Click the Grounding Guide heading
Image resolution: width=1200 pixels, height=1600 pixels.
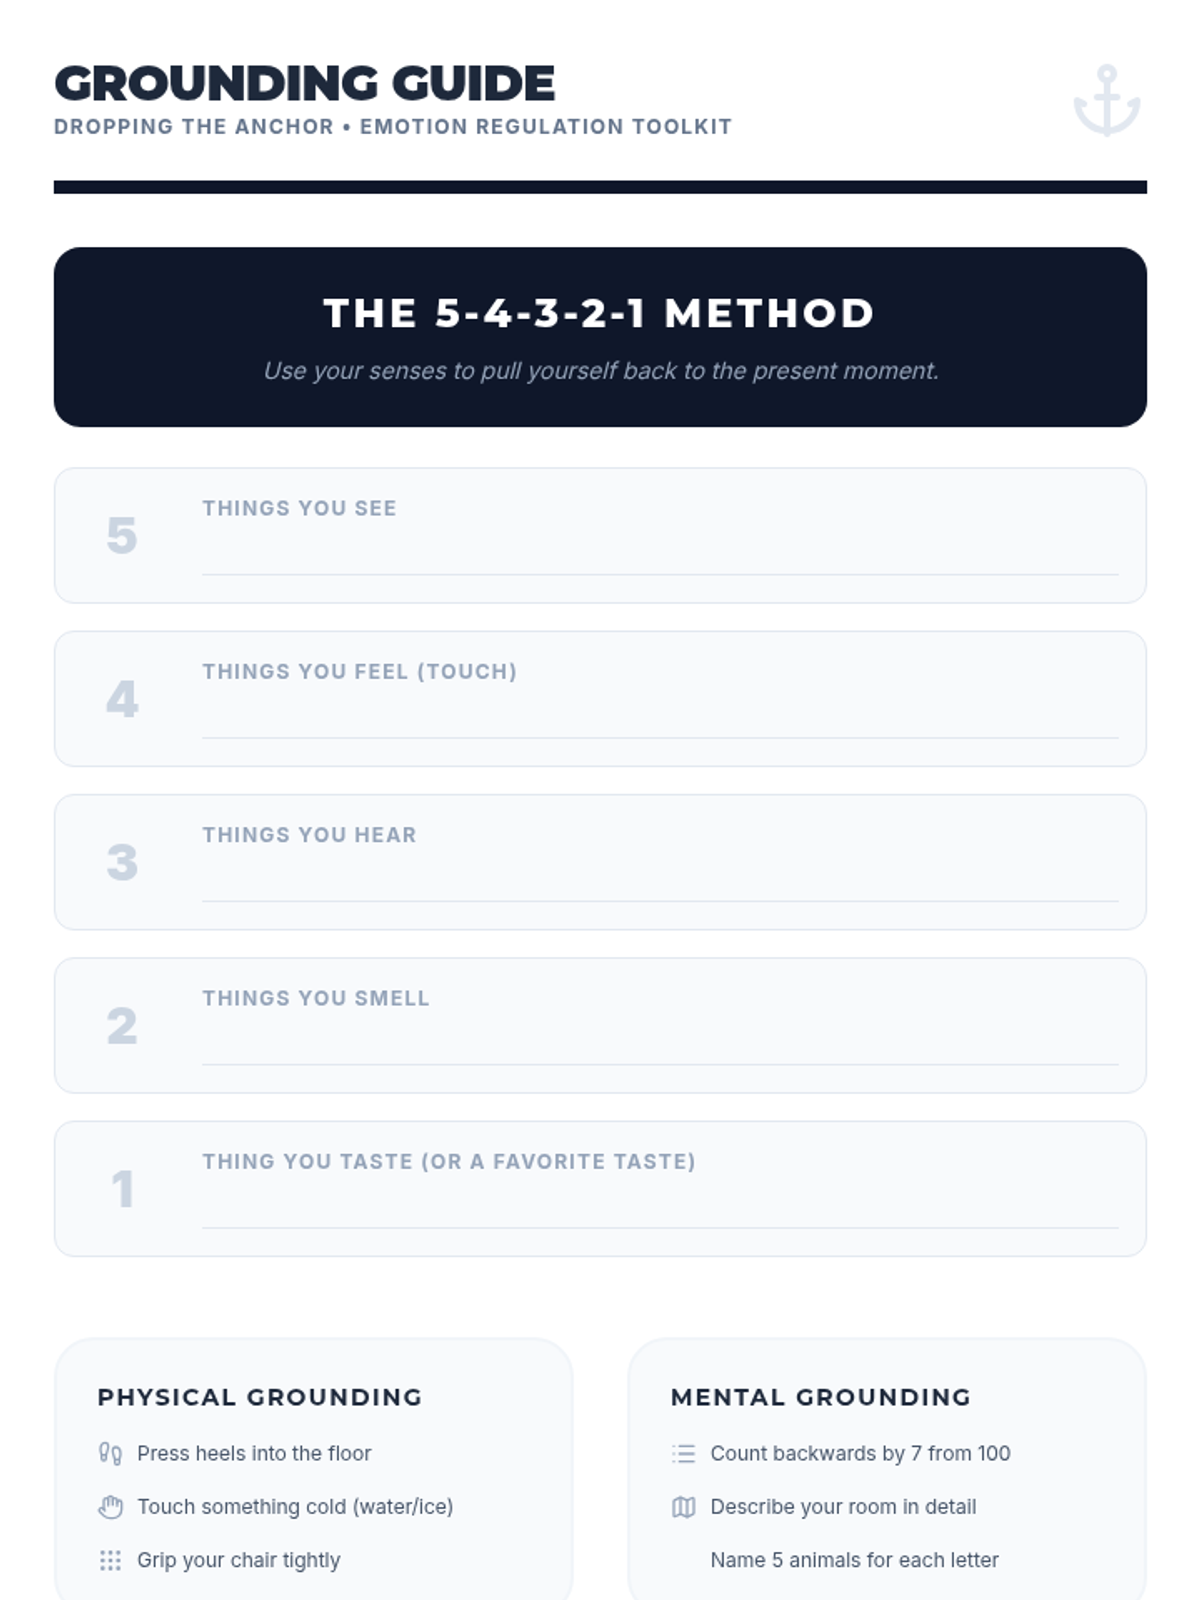(305, 83)
